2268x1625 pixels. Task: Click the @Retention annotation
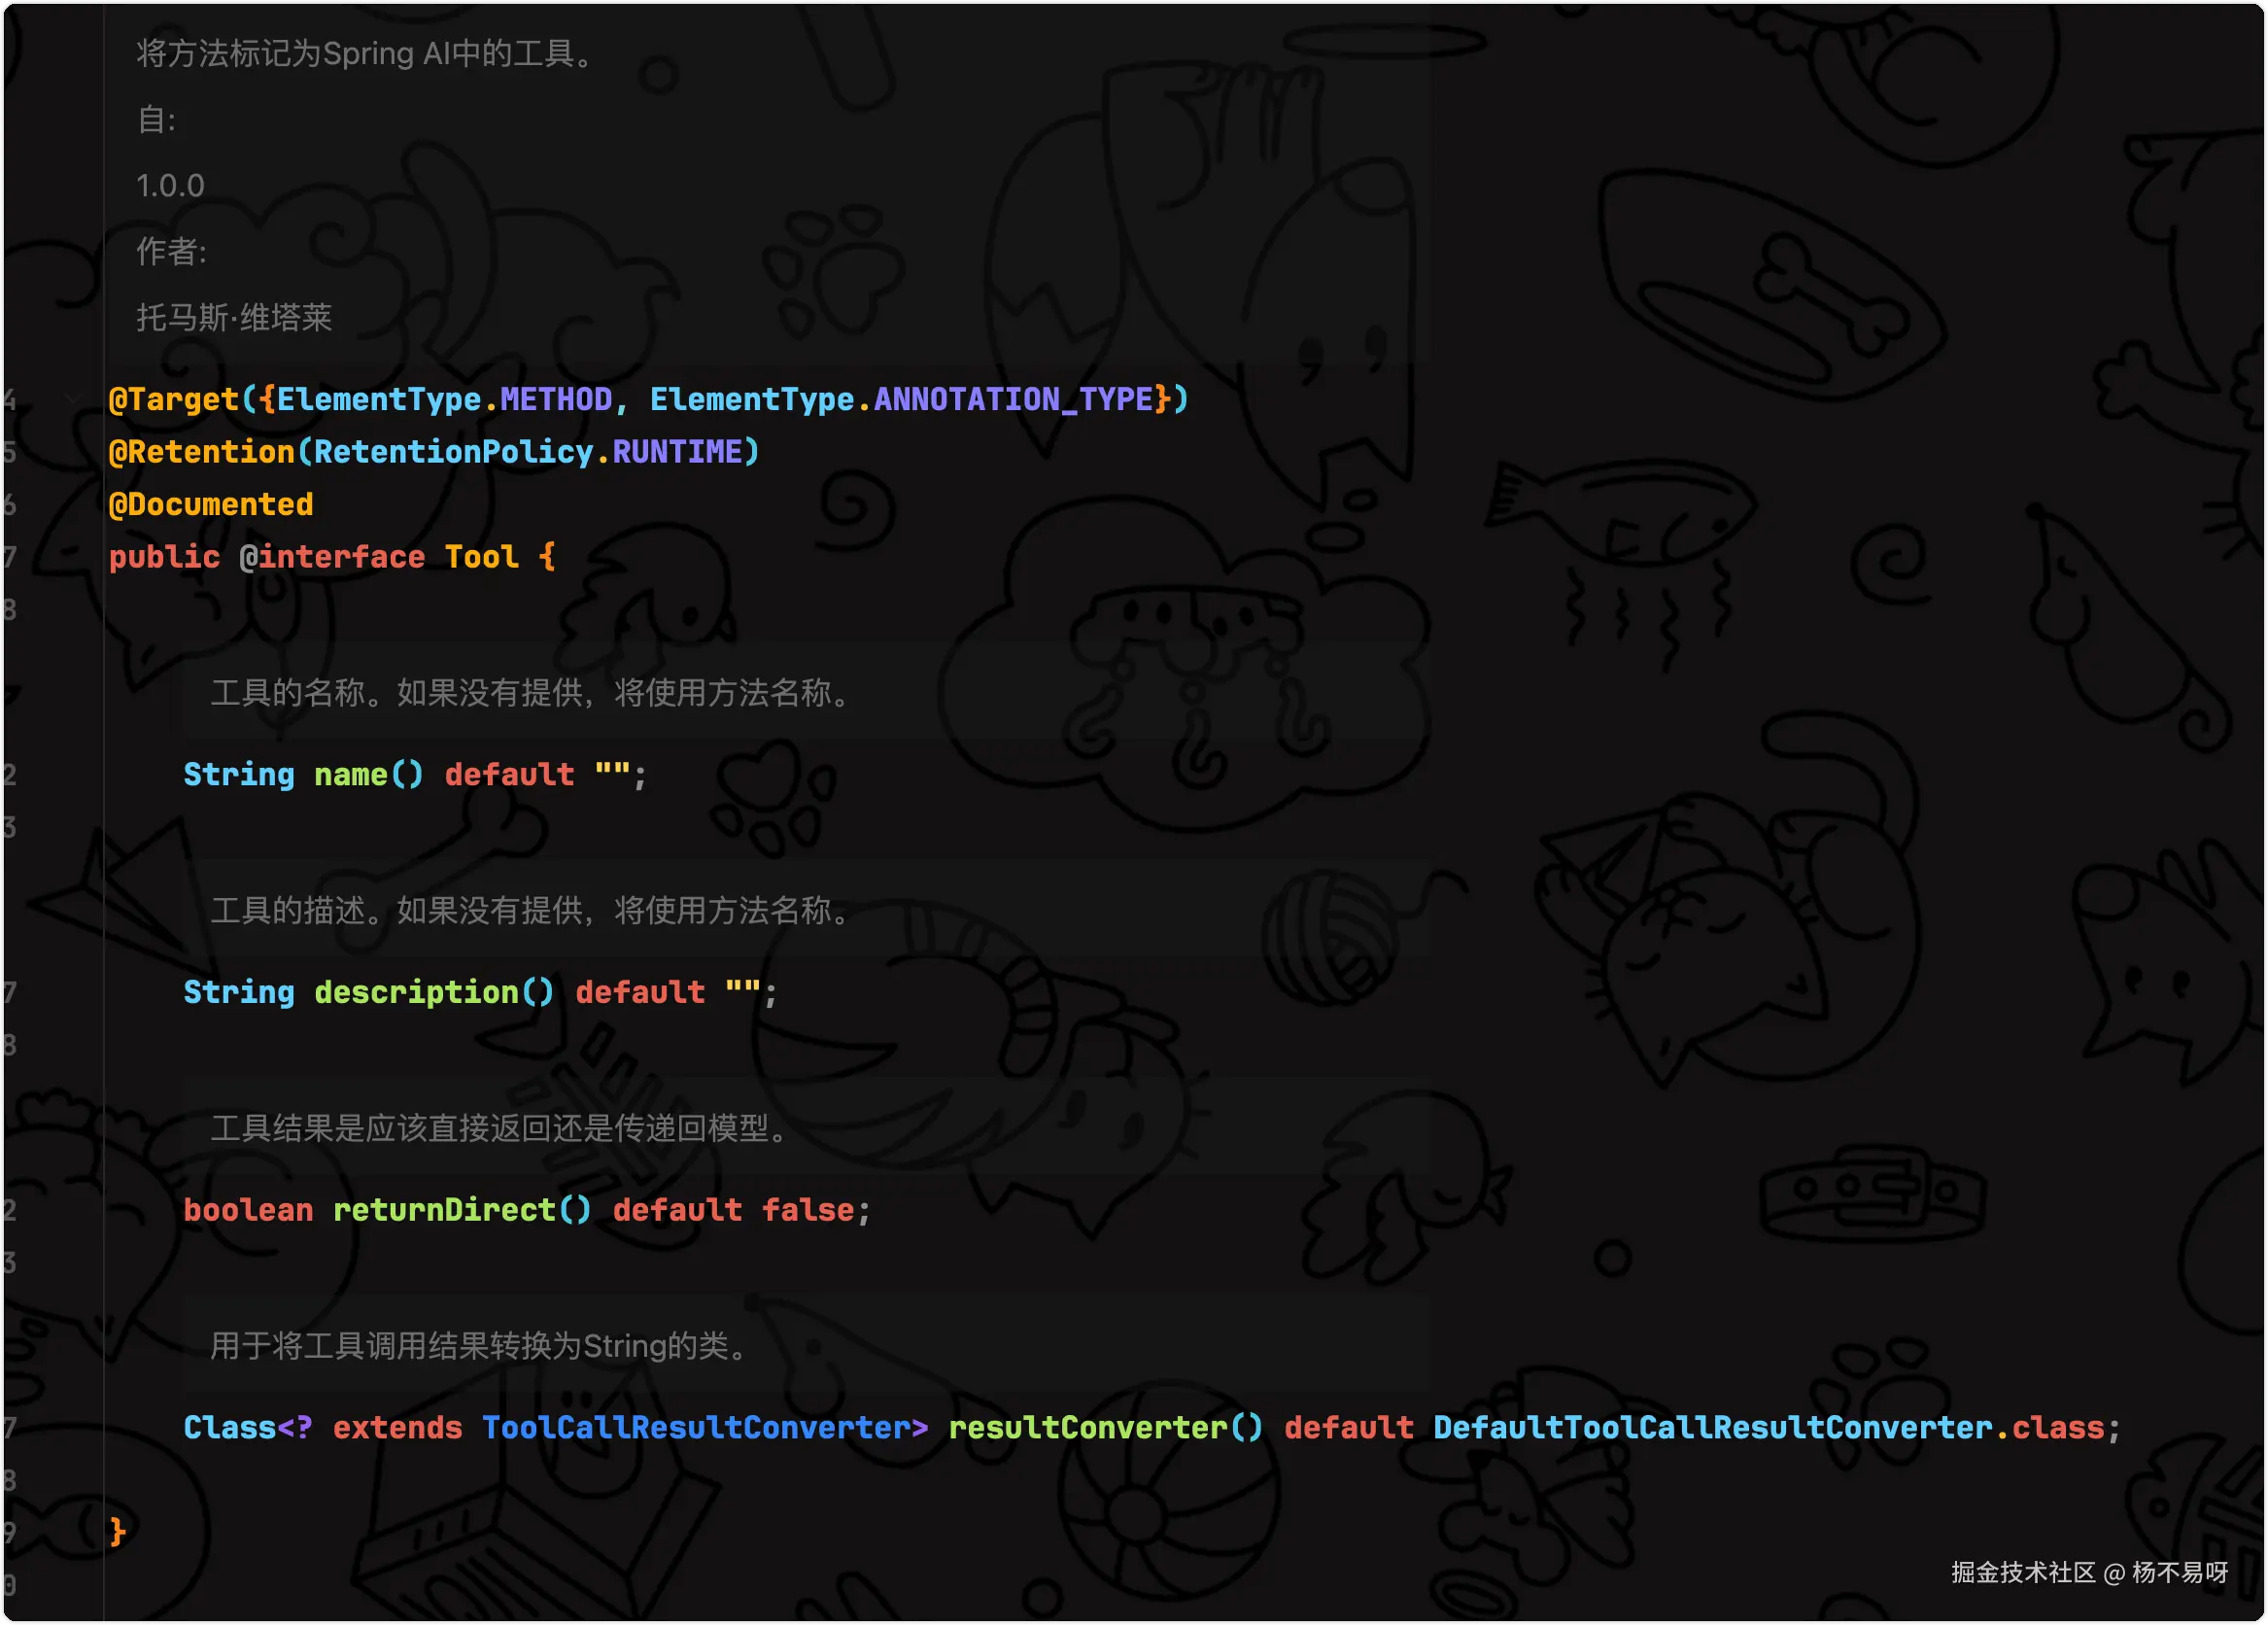[x=201, y=452]
